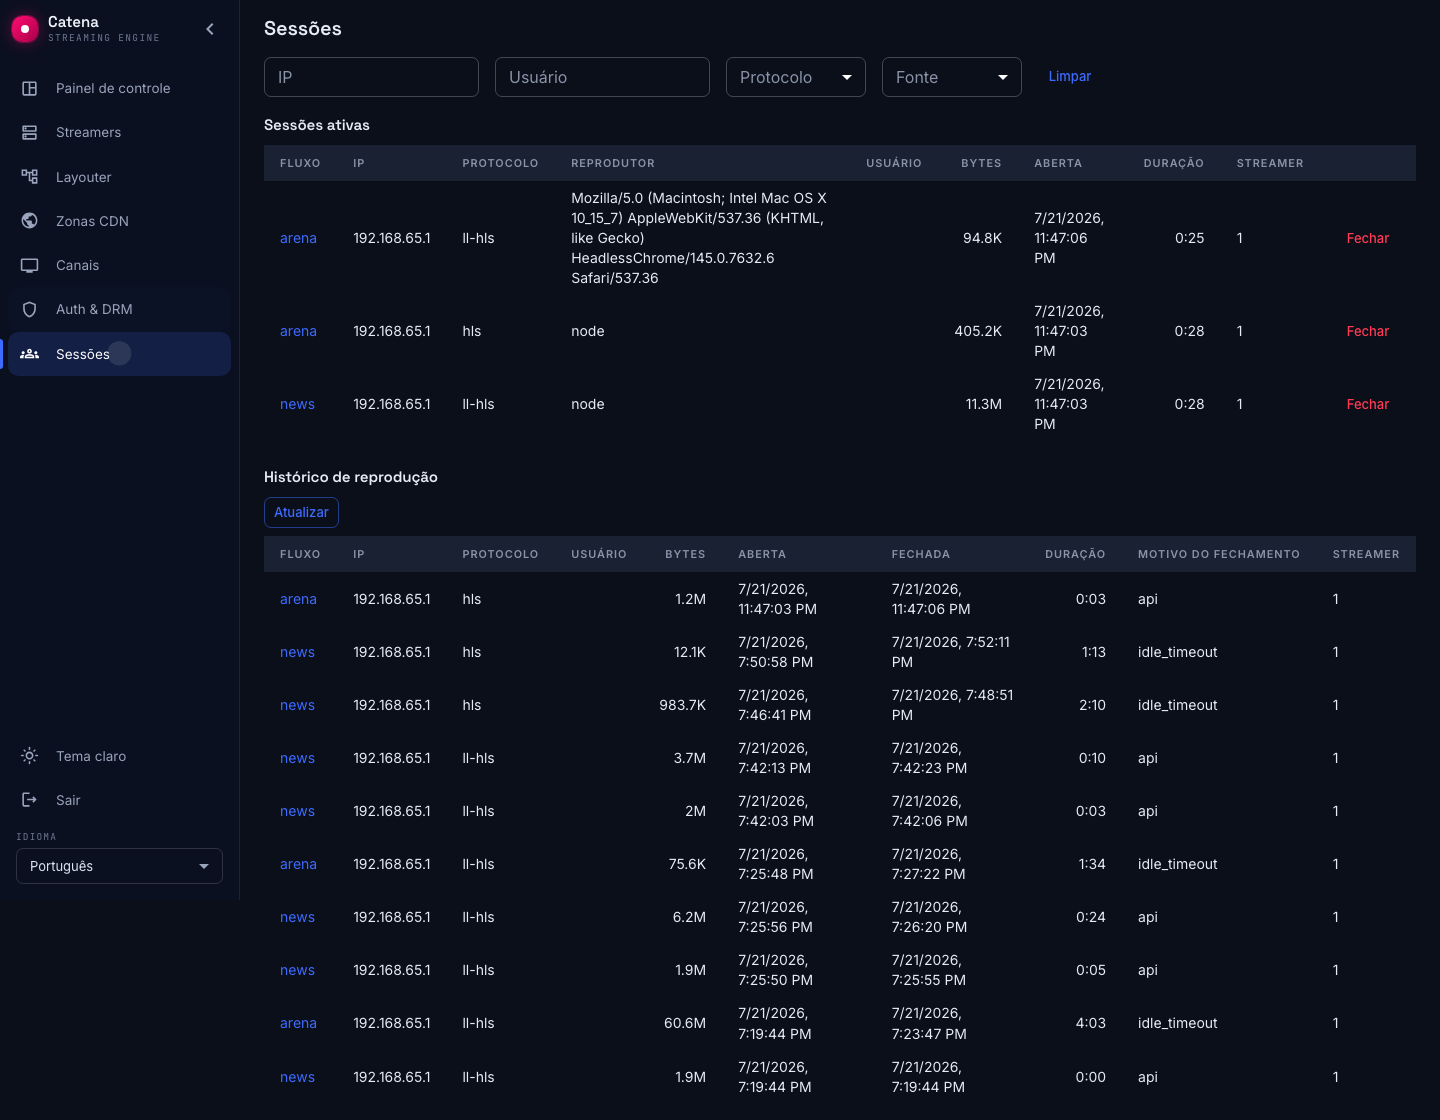
Task: Focus the Usuário filter input field
Action: 602,77
